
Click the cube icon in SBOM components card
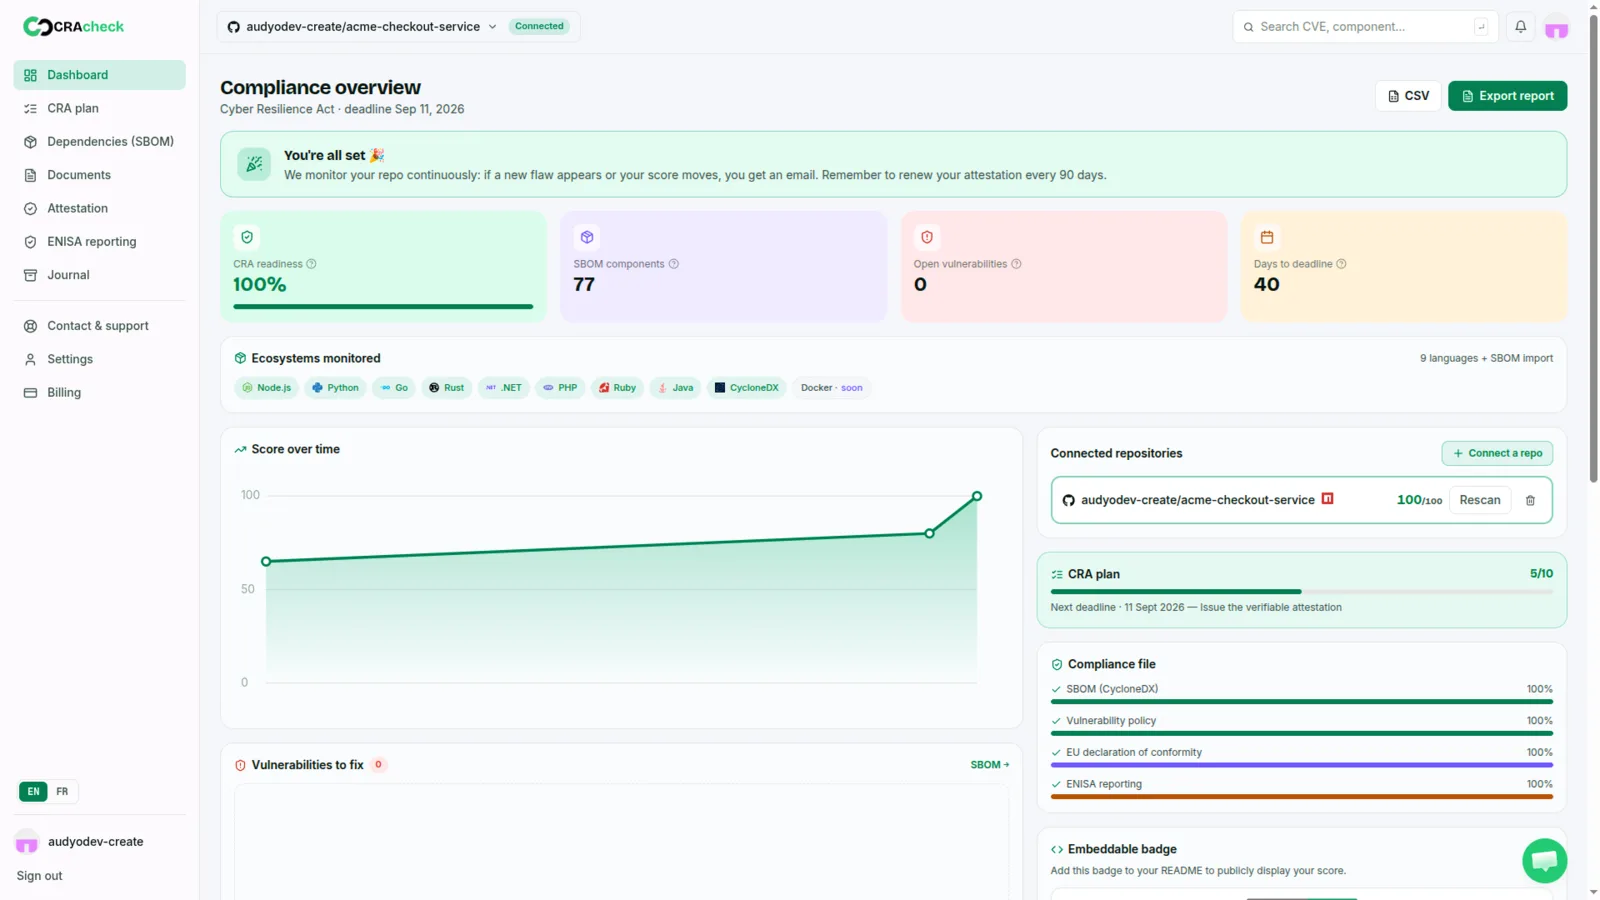click(x=587, y=237)
